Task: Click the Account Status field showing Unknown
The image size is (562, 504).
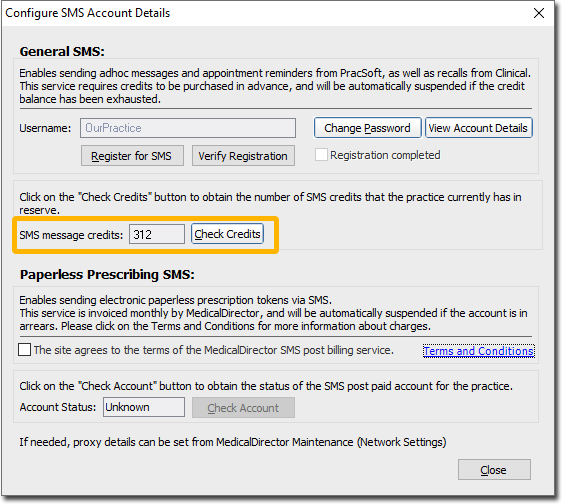Action: point(144,407)
